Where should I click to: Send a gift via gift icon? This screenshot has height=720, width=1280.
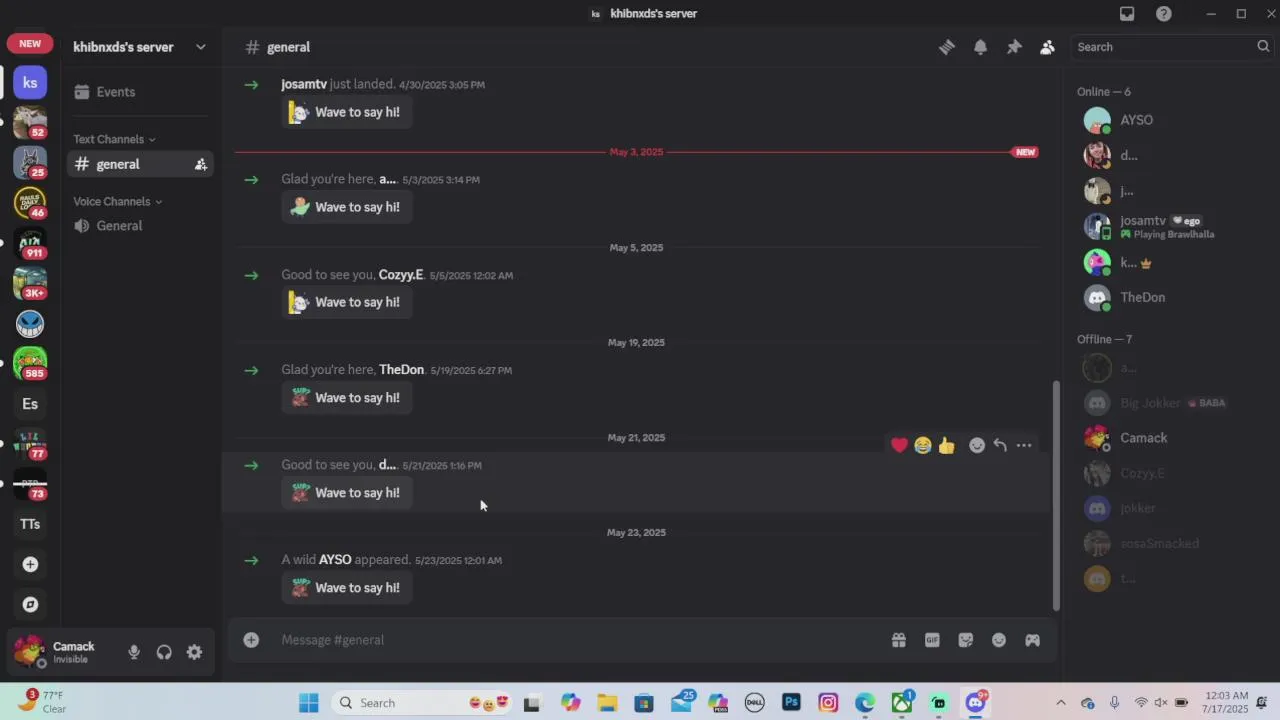click(899, 640)
